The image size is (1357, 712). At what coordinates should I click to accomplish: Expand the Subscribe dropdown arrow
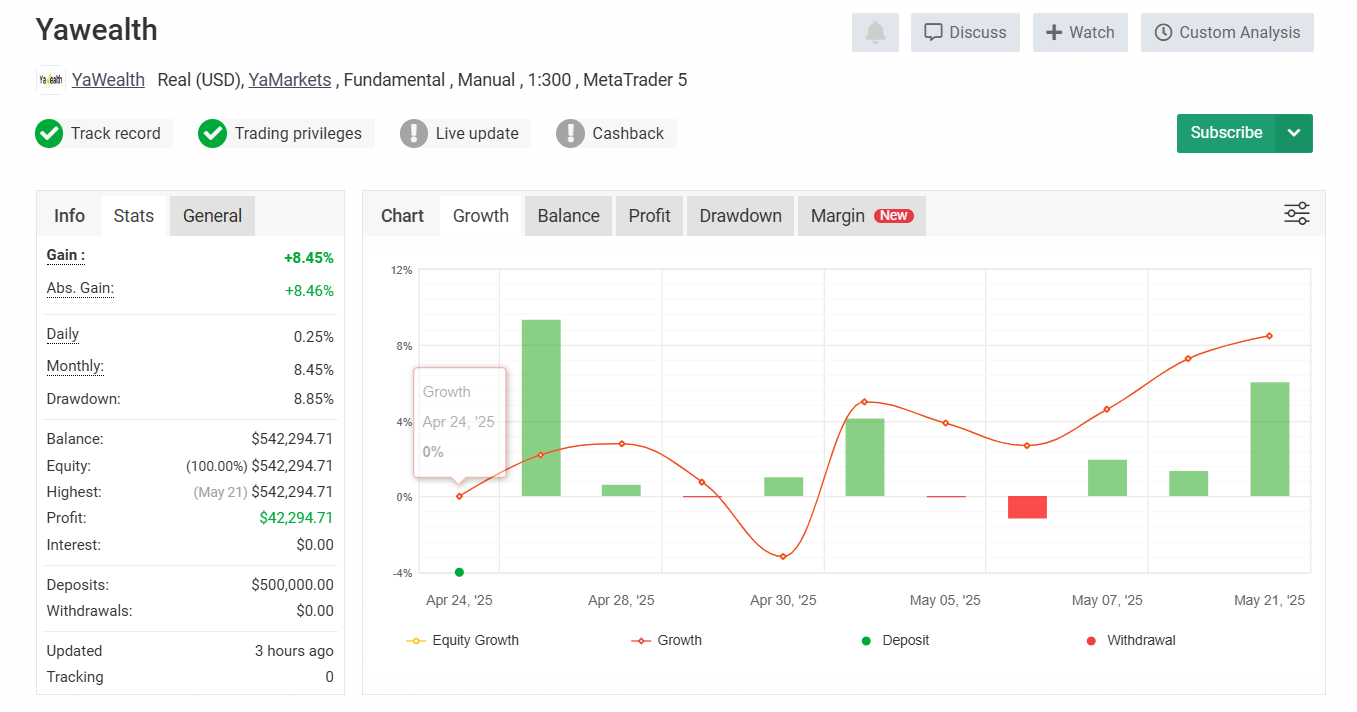tap(1294, 133)
